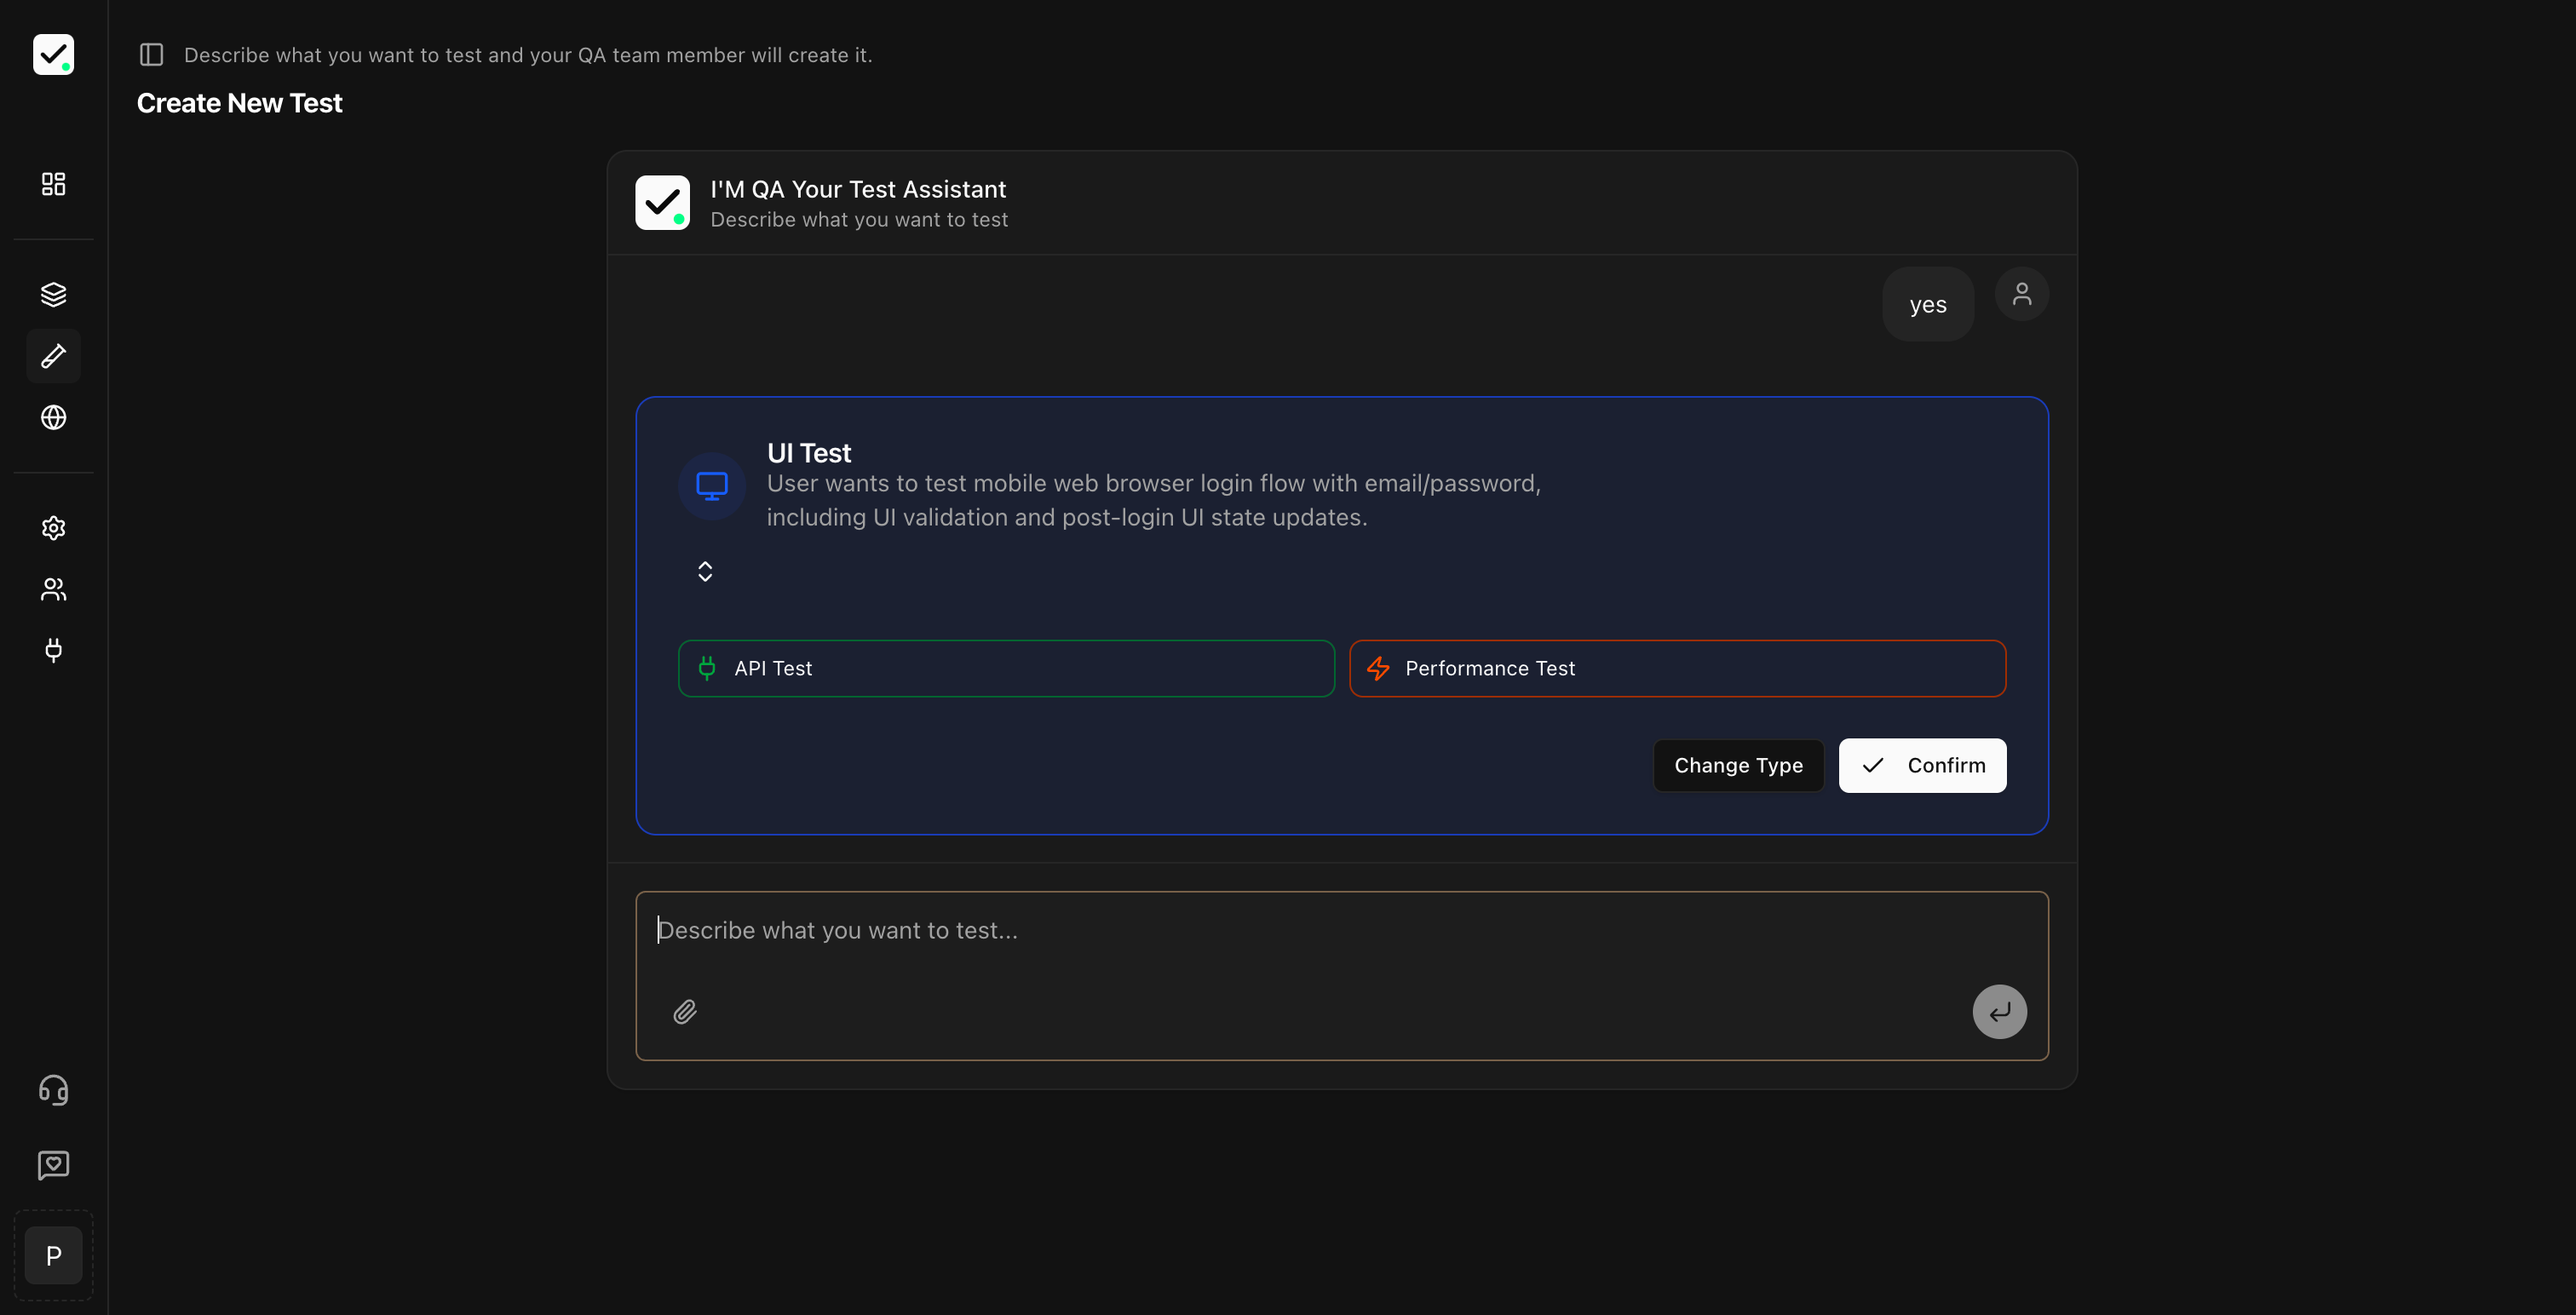Click the plug integrations sidebar icon
Viewport: 2576px width, 1315px height.
pos(53,650)
